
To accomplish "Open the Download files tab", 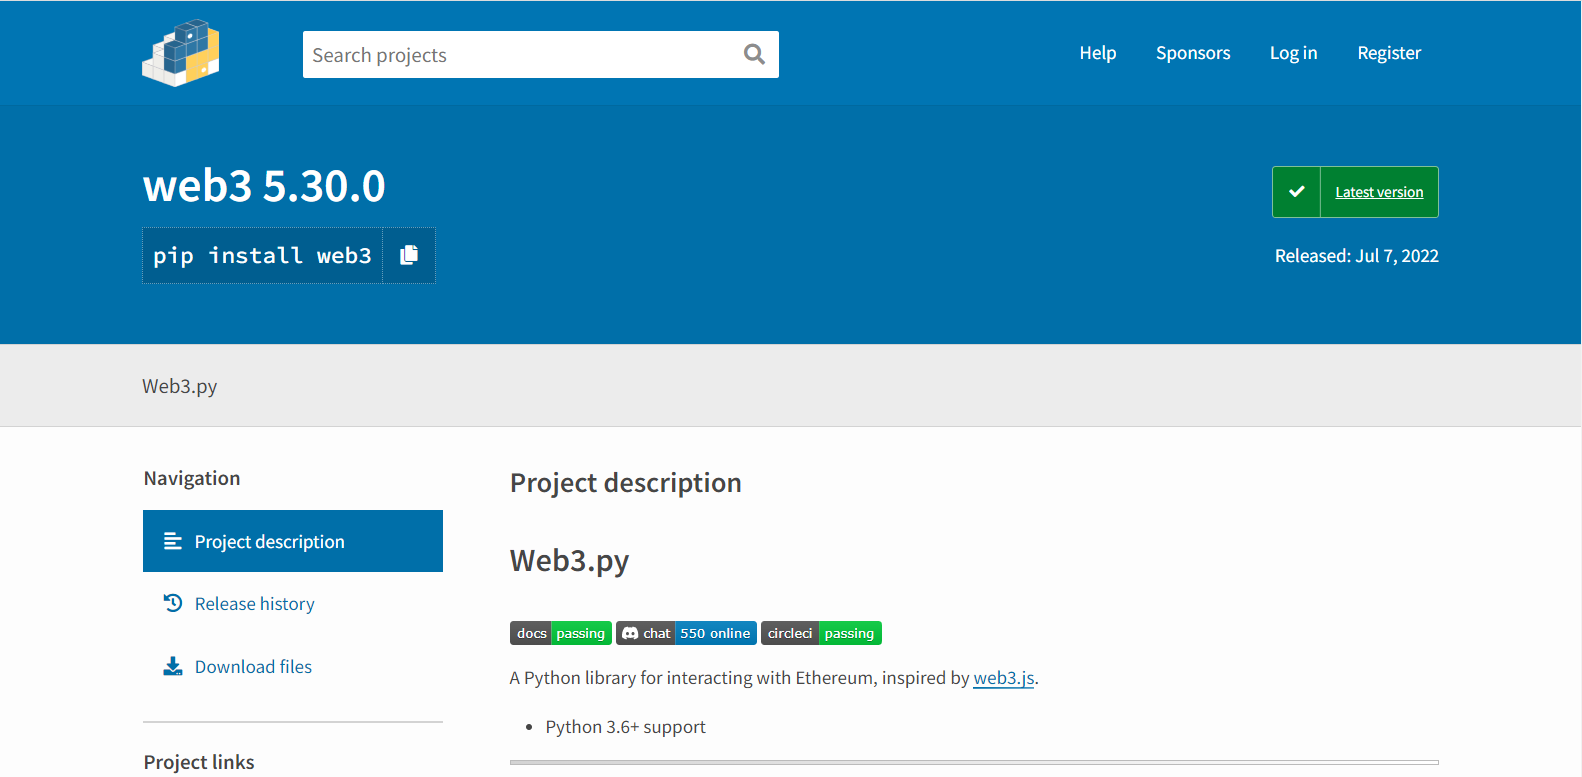I will [293, 667].
